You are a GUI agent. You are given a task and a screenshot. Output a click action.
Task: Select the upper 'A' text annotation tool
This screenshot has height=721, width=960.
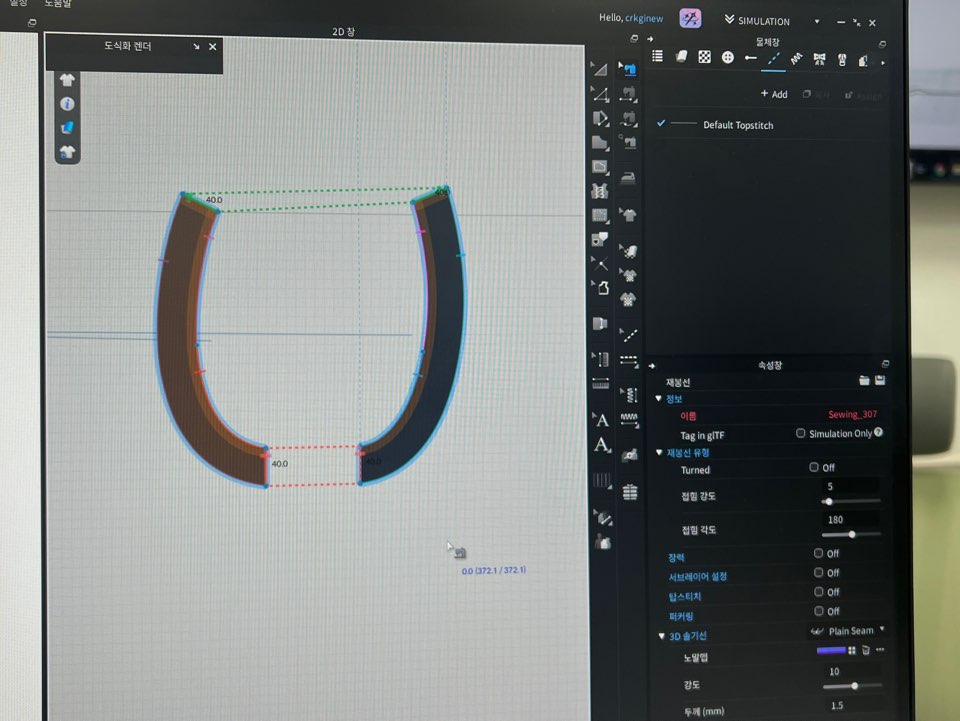pos(601,420)
